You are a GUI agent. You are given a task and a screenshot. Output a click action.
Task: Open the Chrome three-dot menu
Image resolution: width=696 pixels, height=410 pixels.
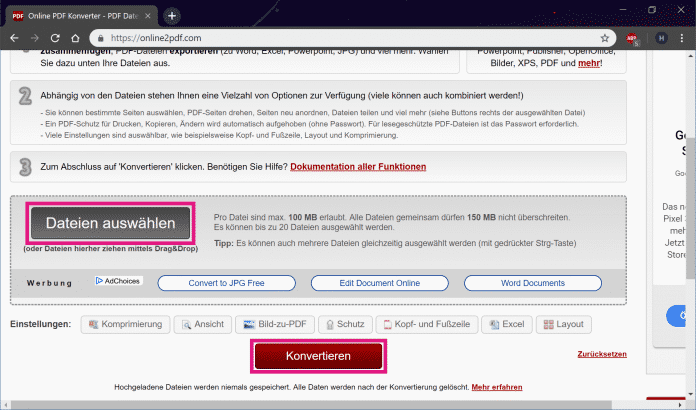[x=683, y=37]
